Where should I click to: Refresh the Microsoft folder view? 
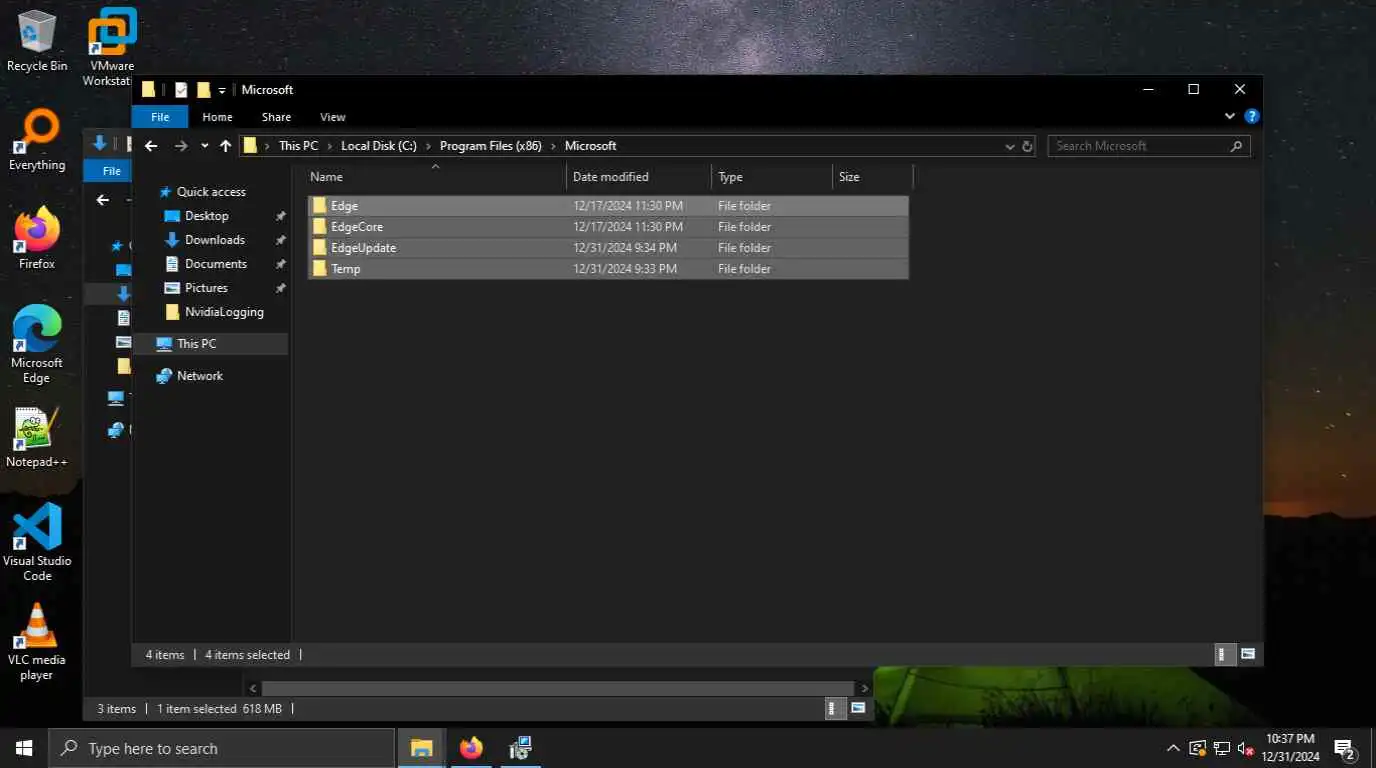1027,146
